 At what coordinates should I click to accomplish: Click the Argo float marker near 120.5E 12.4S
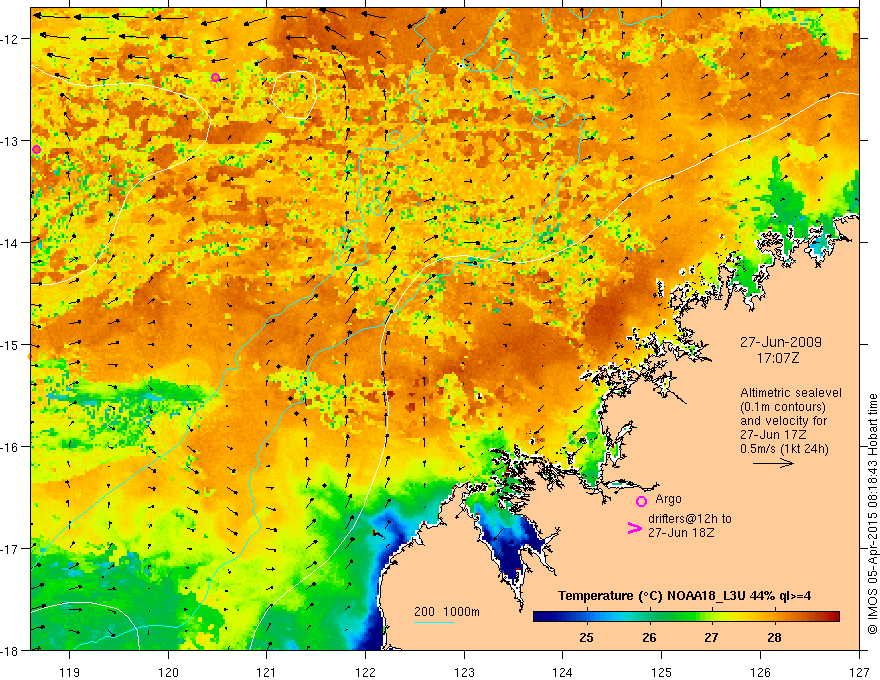click(216, 77)
